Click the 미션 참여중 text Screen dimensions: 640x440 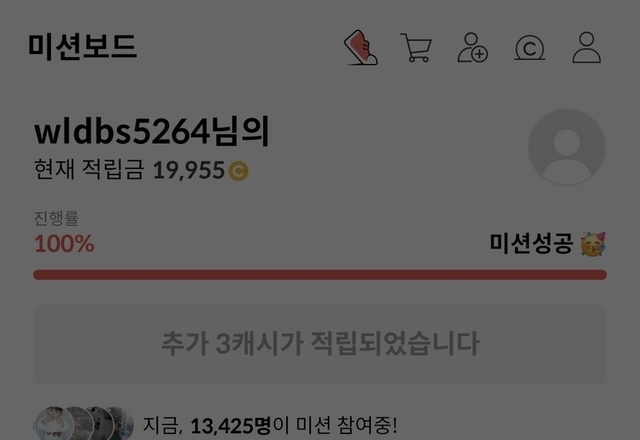346,425
